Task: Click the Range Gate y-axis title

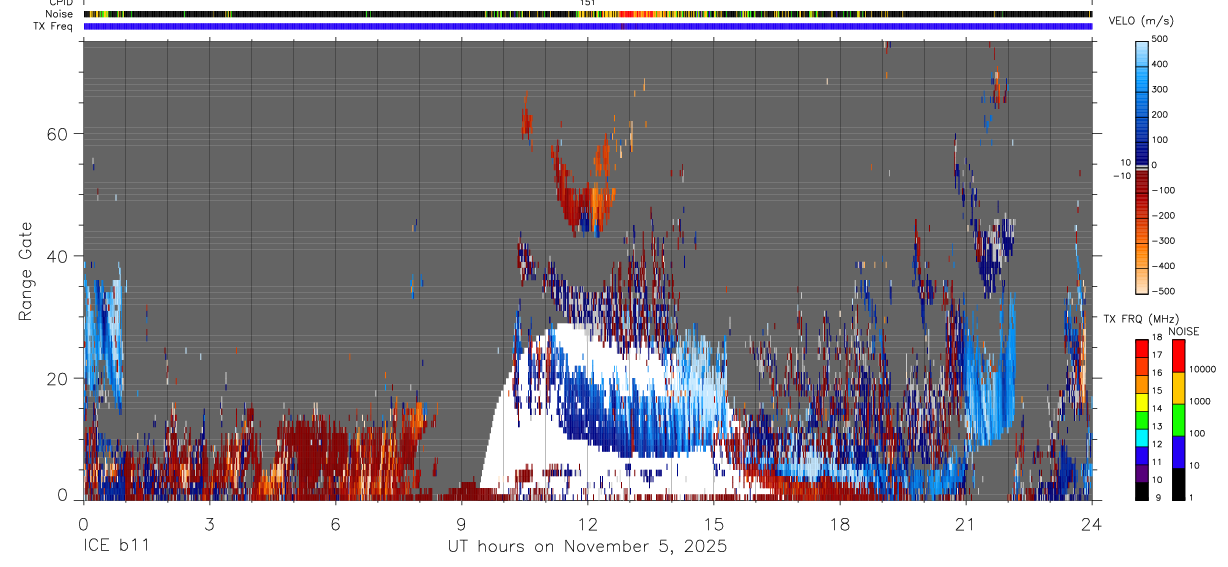Action: coord(27,271)
